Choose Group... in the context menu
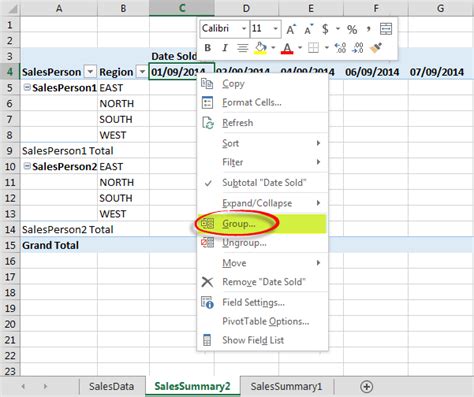The height and width of the screenshot is (397, 474). [262, 224]
